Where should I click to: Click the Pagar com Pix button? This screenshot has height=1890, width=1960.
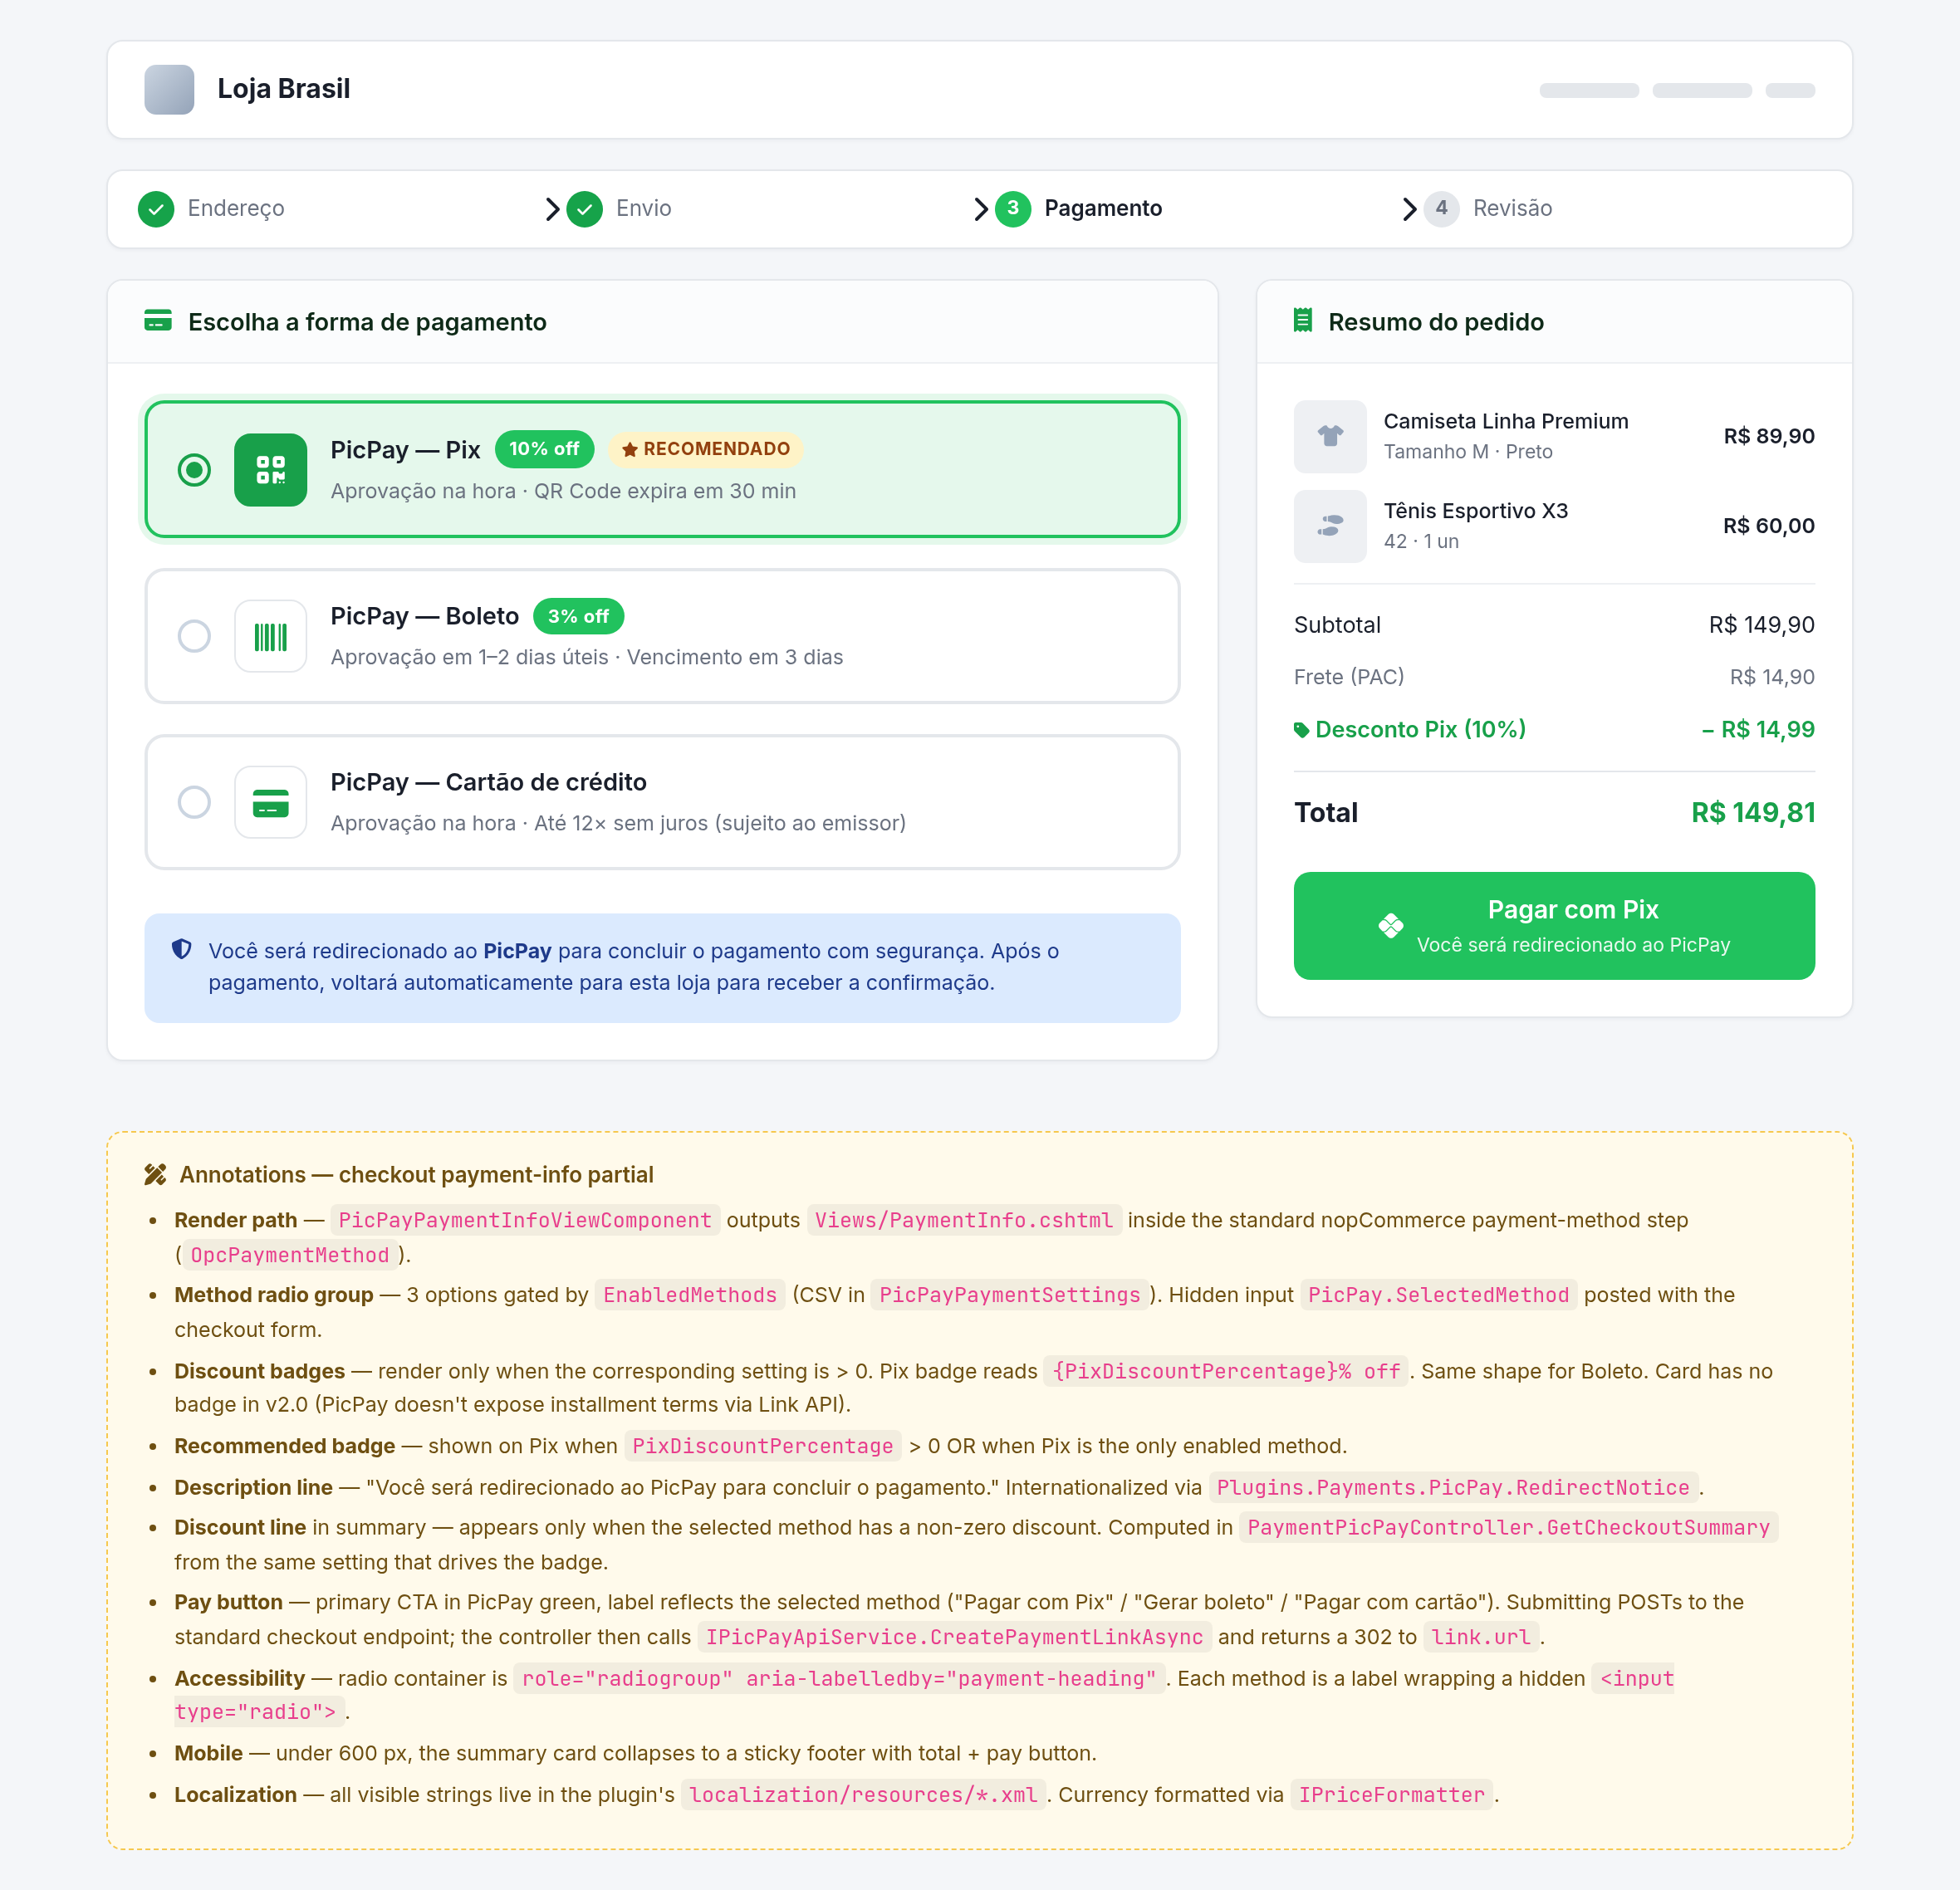pyautogui.click(x=1554, y=926)
